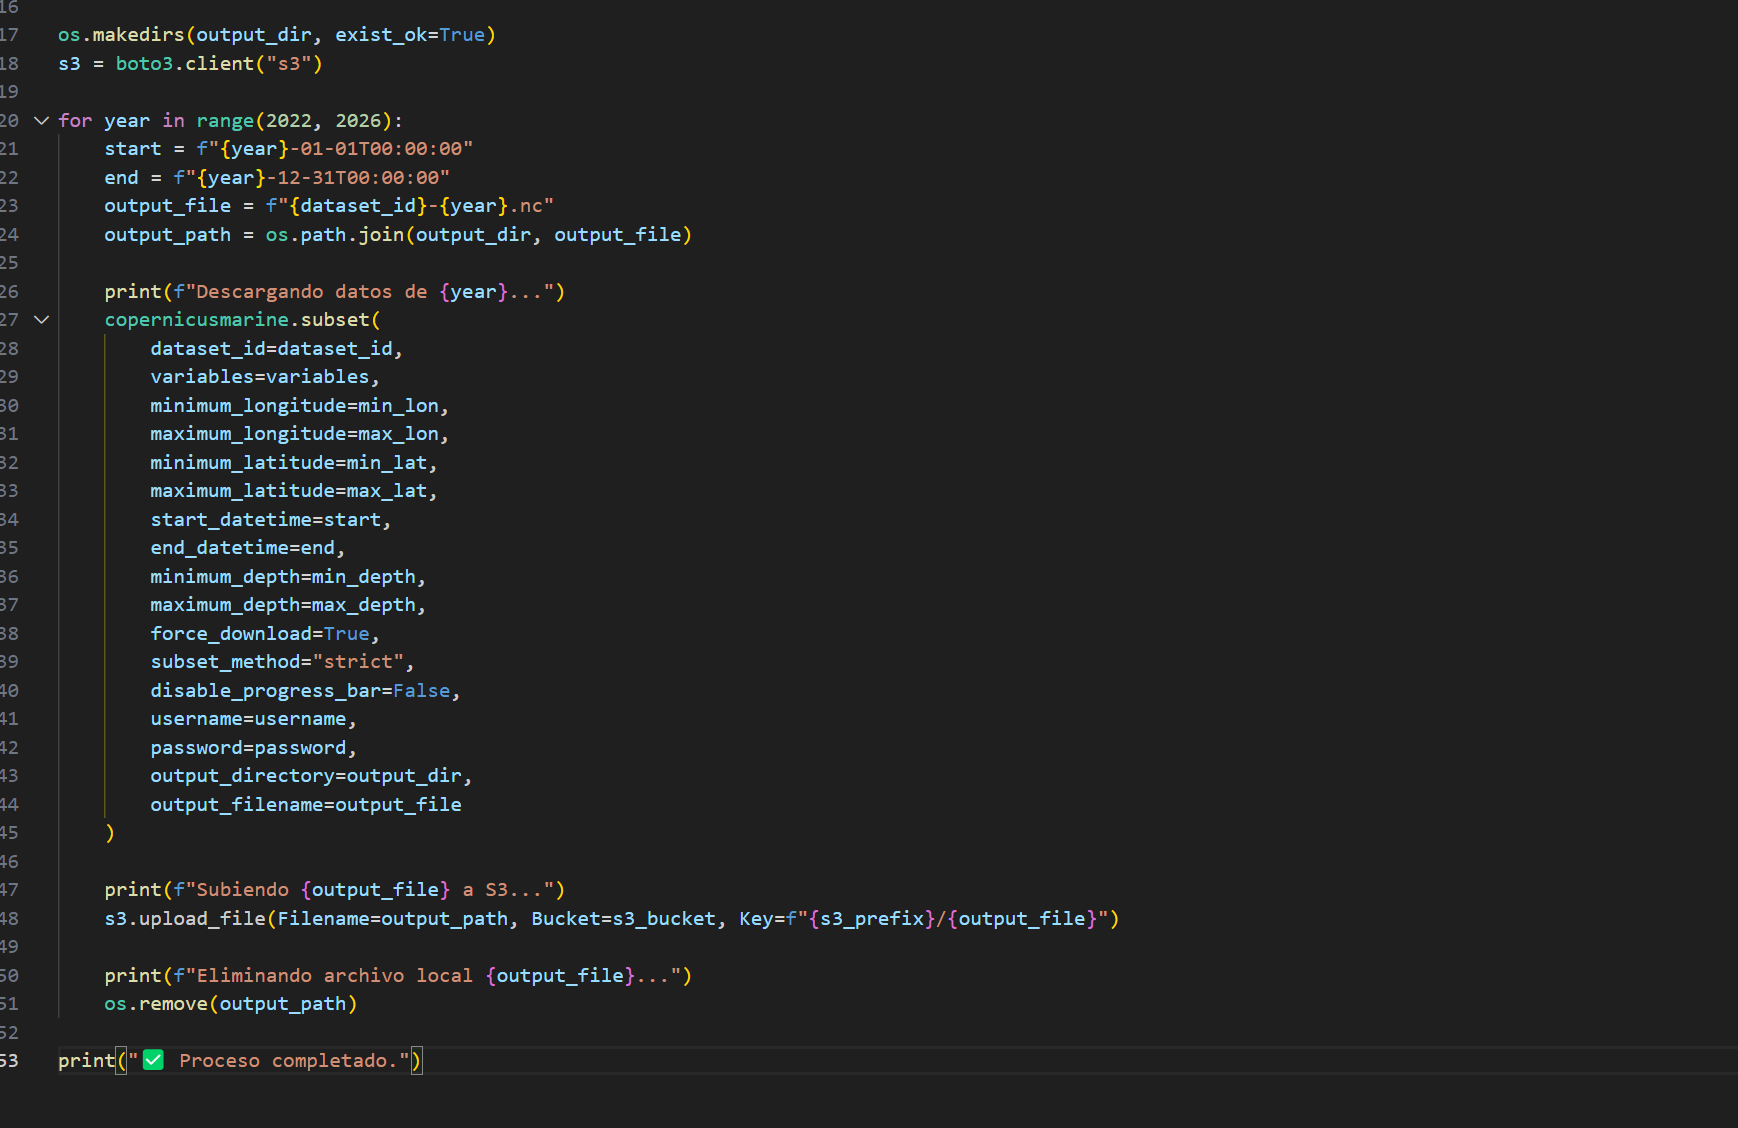Click 's3.upload_file' method call
Image resolution: width=1738 pixels, height=1128 pixels.
[185, 918]
